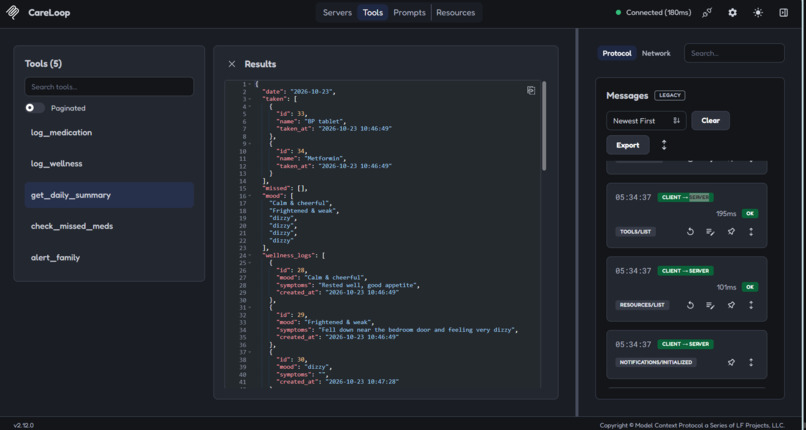Toggle the Paginated switch

click(x=35, y=108)
